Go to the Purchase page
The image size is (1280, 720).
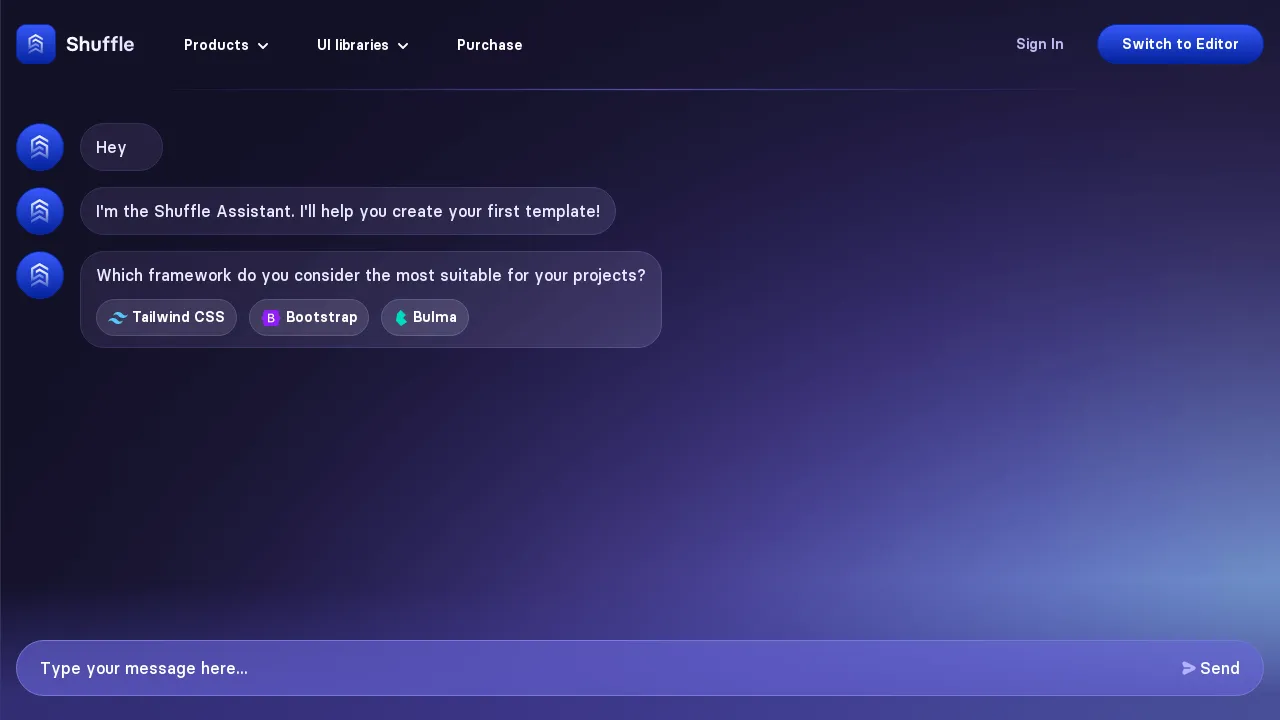coord(489,45)
